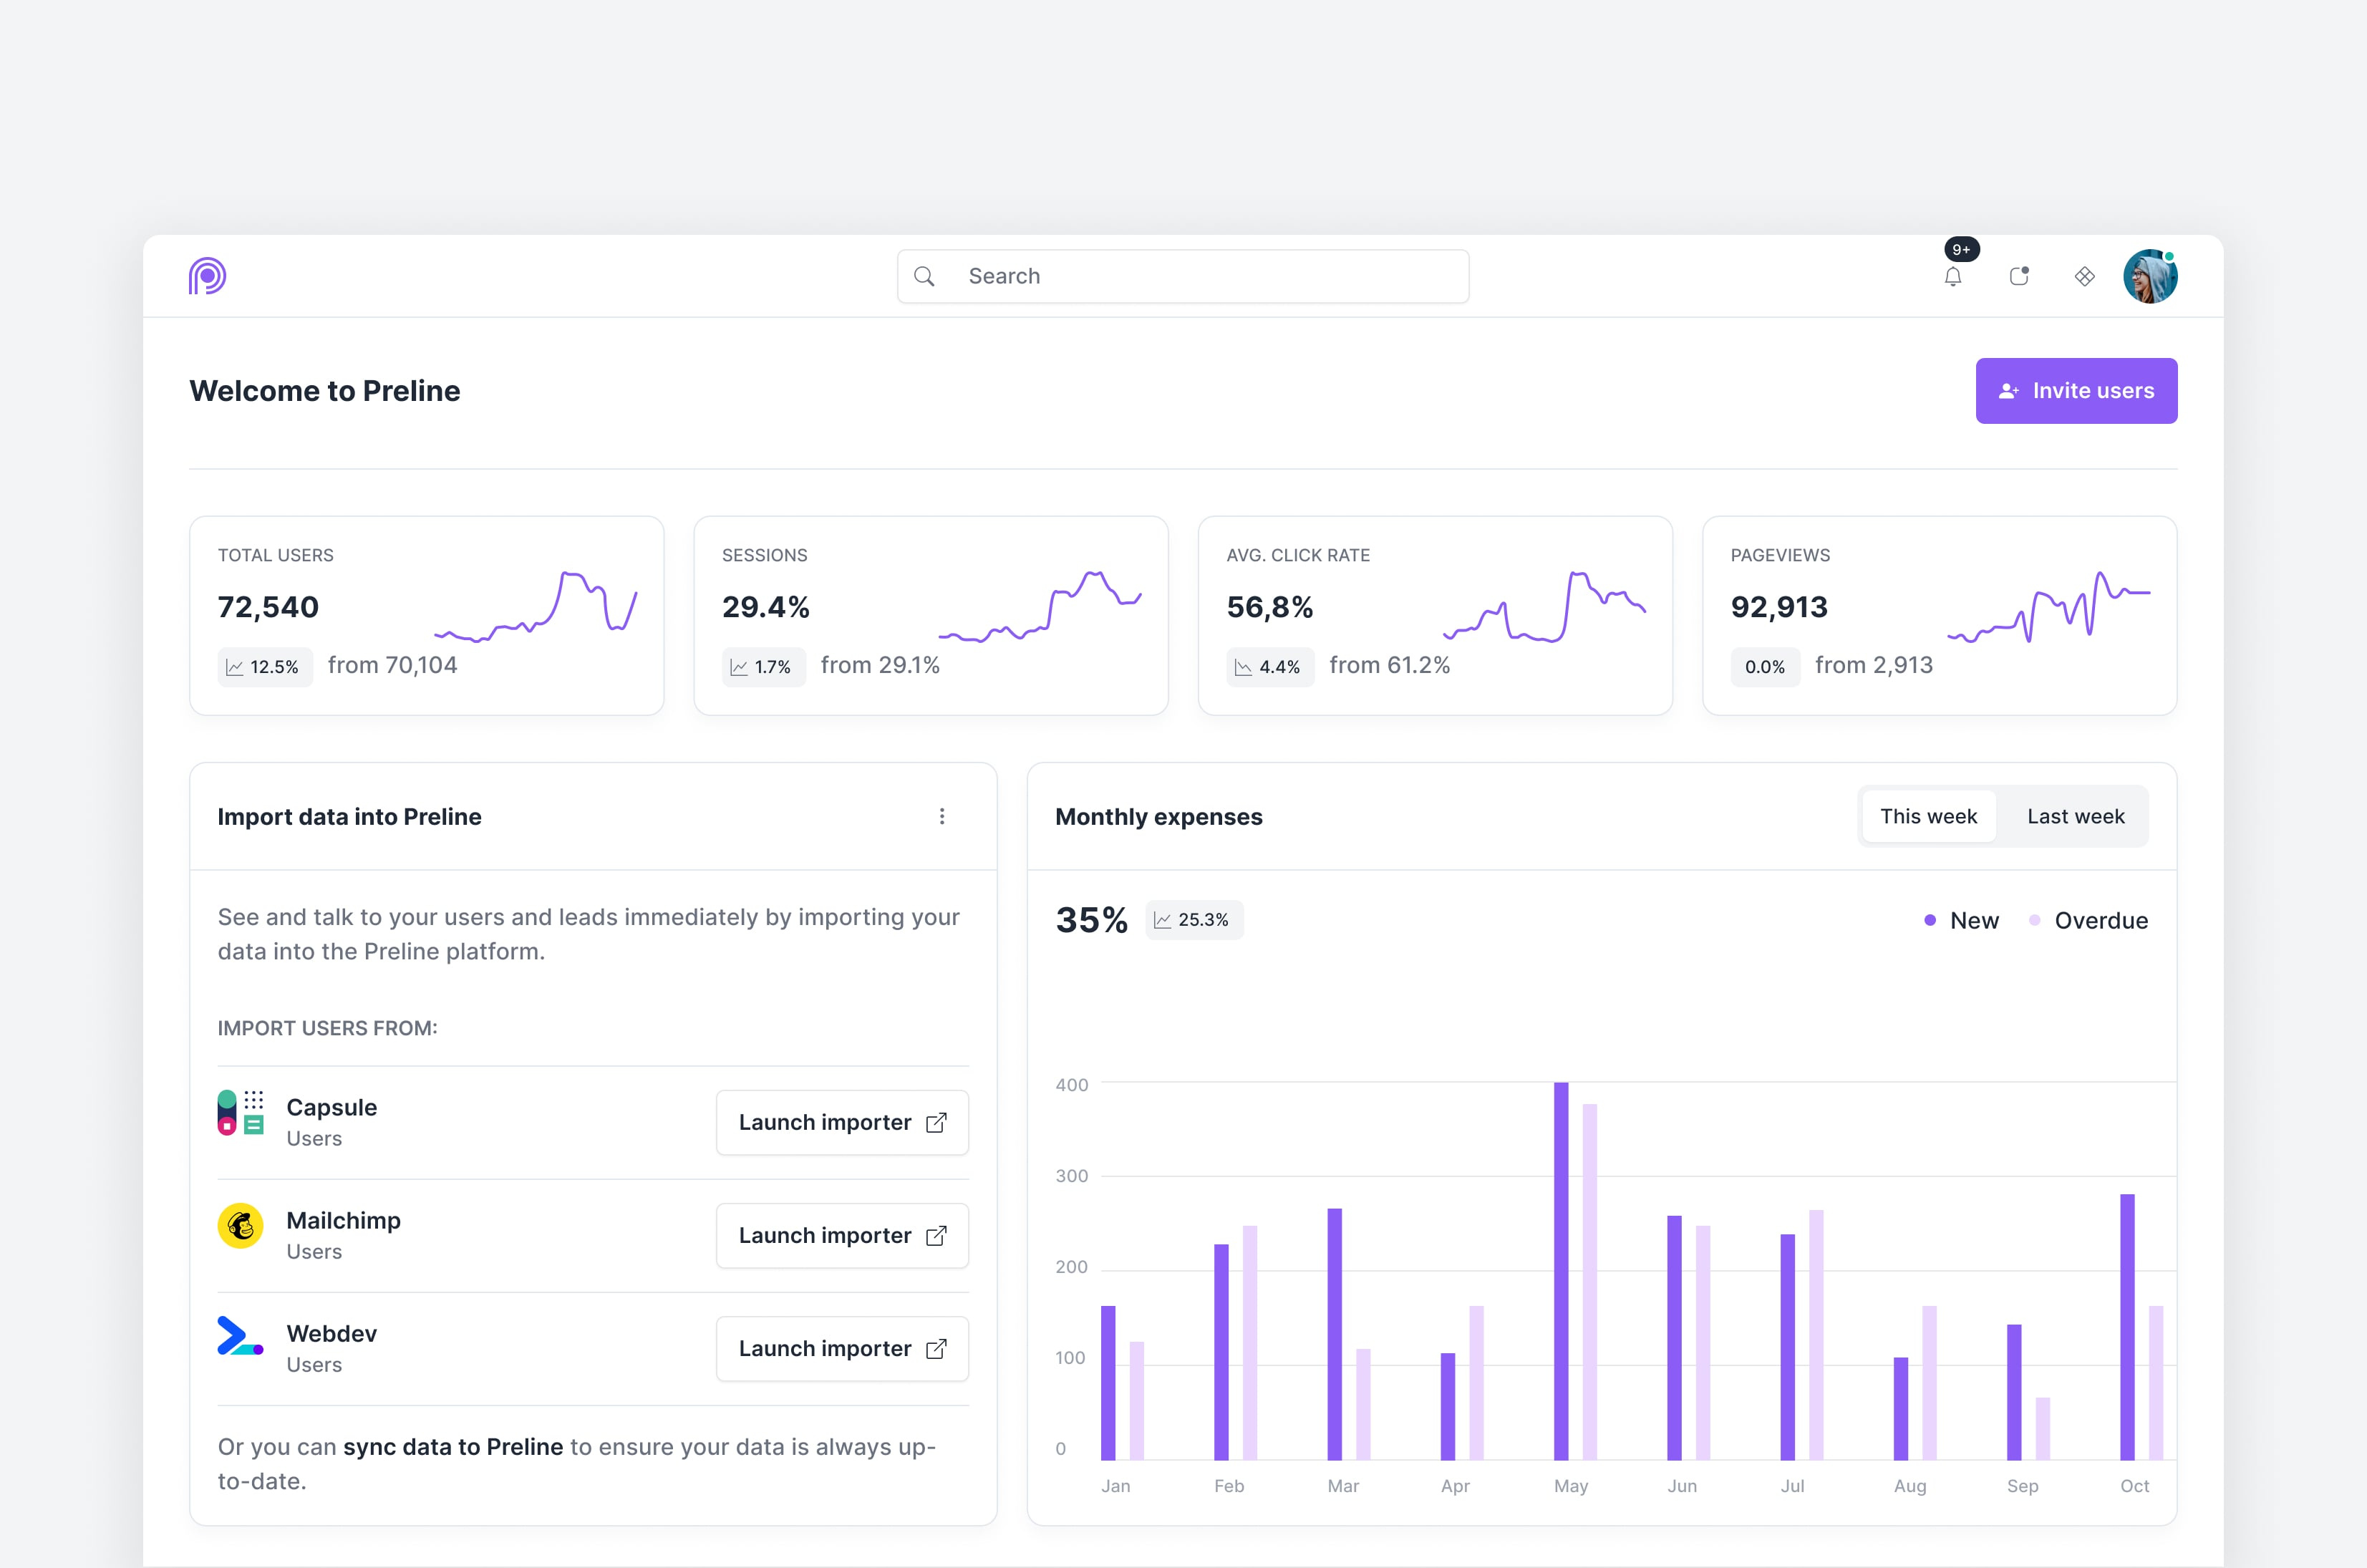Open the apps grid icon near the avatar
This screenshot has height=1568, width=2367.
click(x=2085, y=276)
